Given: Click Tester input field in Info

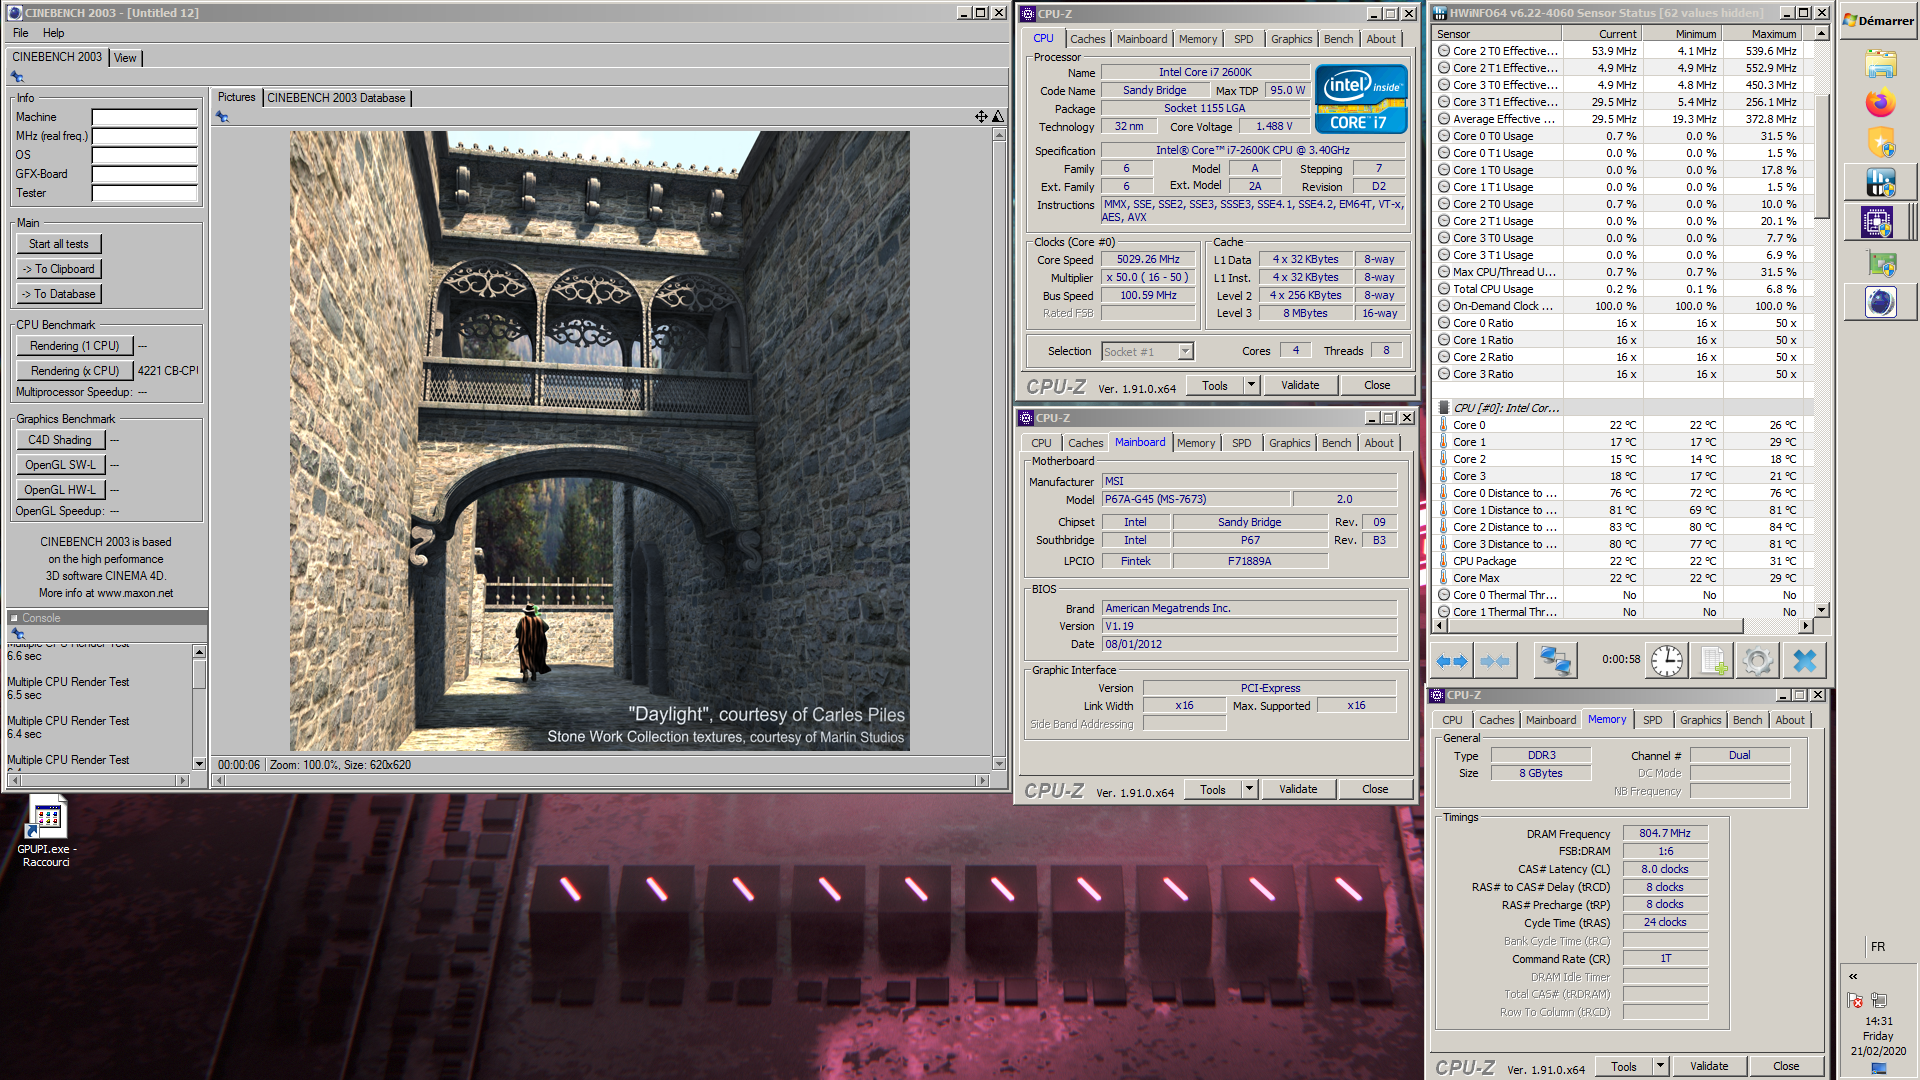Looking at the screenshot, I should pyautogui.click(x=144, y=193).
